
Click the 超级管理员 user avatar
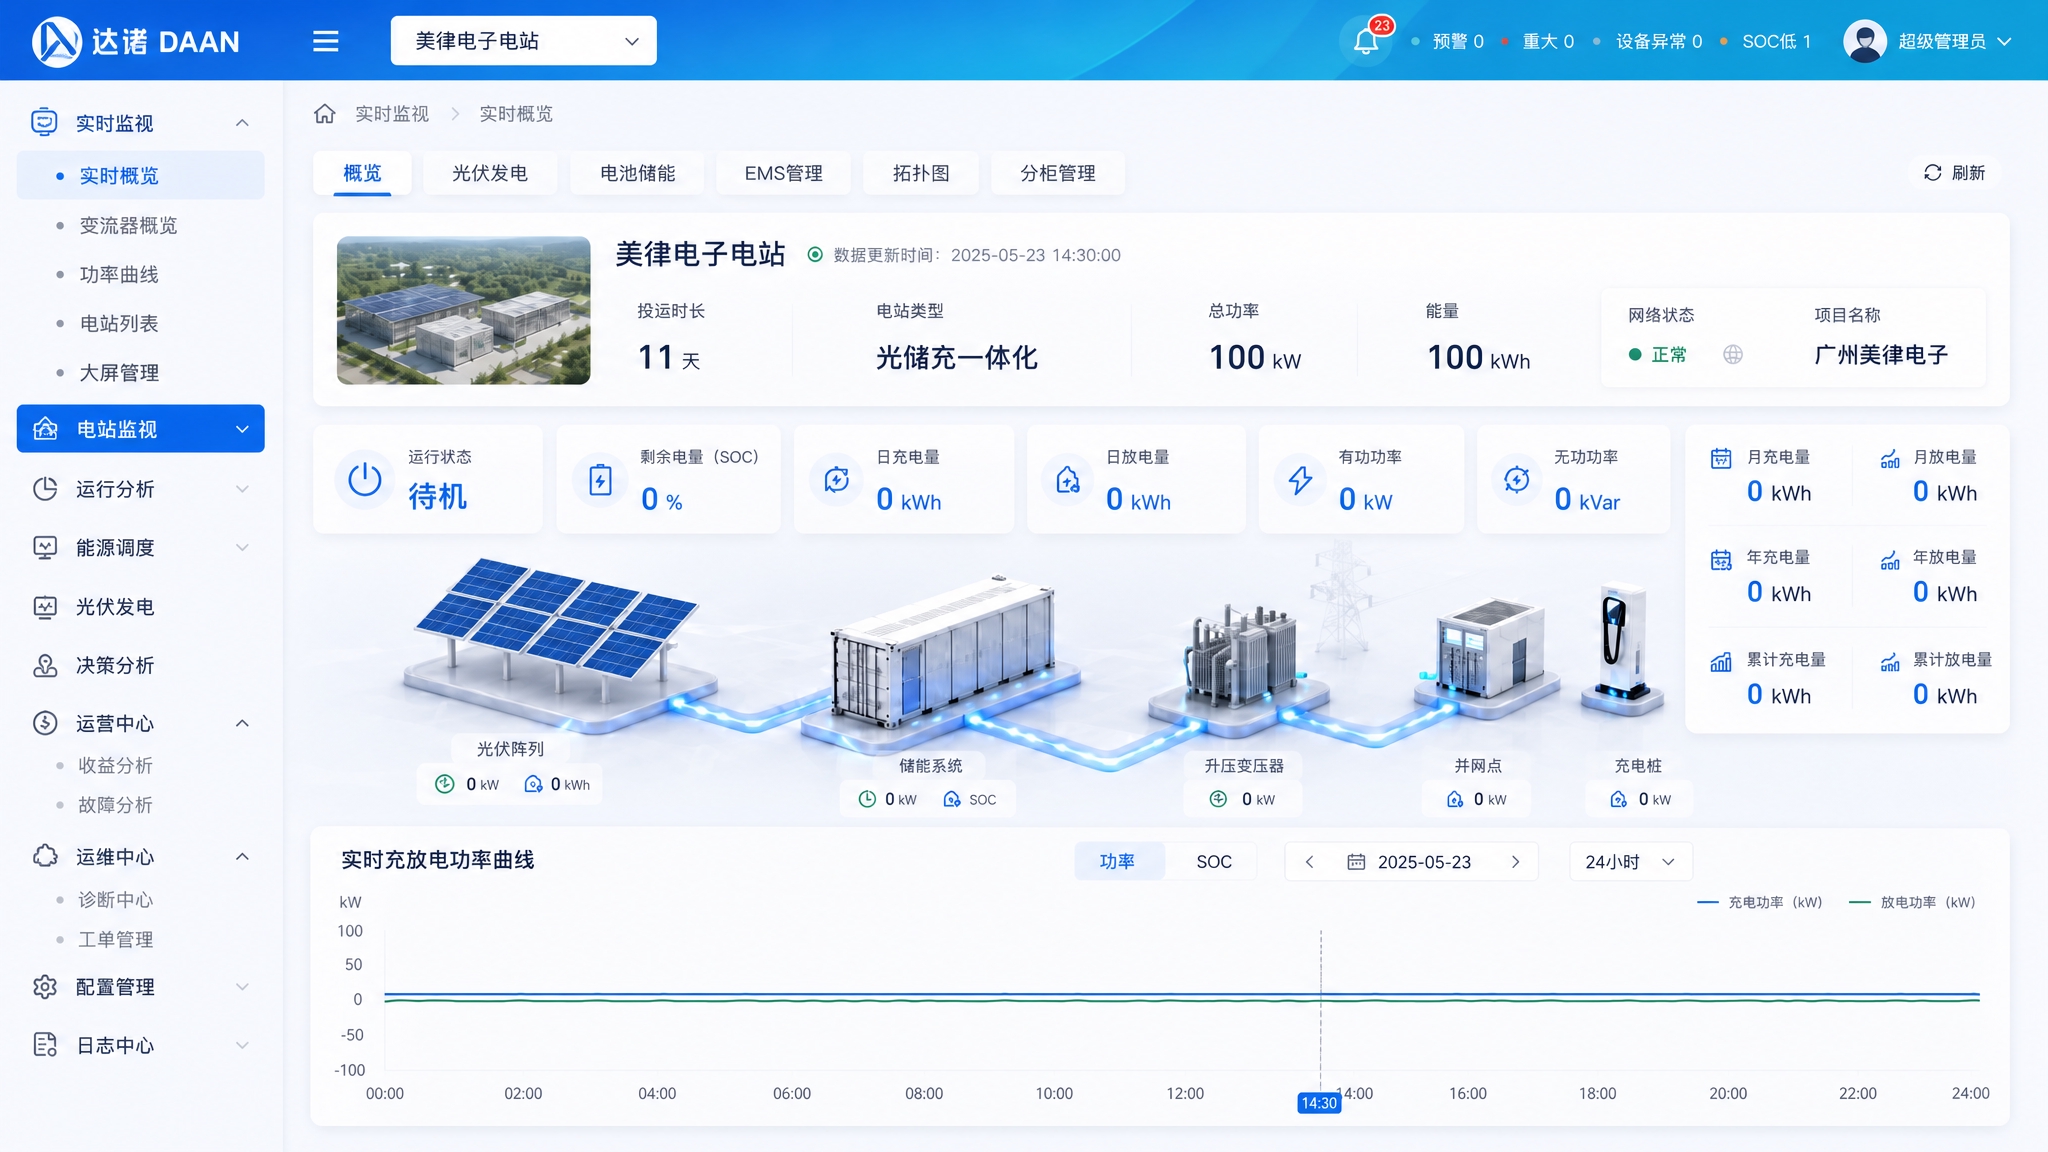coord(1865,41)
